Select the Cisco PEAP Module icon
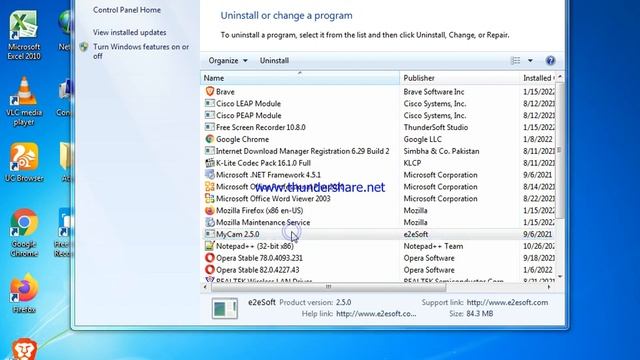640x360 pixels. [x=210, y=115]
